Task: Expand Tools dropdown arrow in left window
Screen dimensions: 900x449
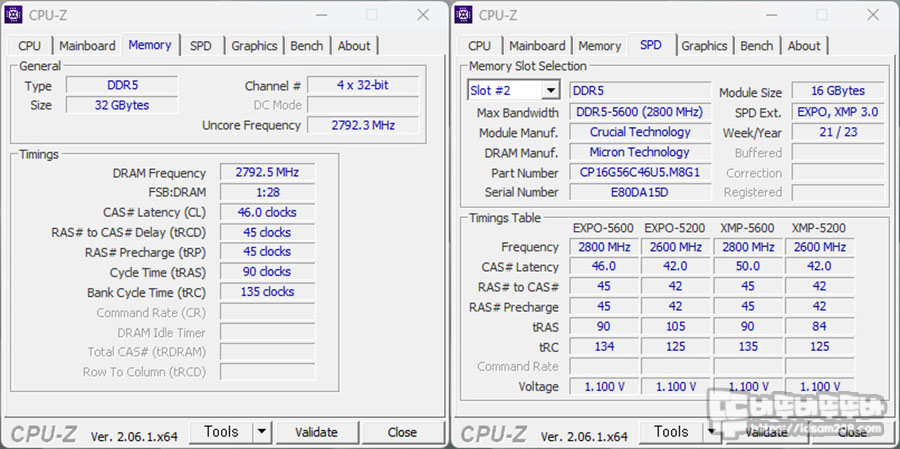Action: 262,432
